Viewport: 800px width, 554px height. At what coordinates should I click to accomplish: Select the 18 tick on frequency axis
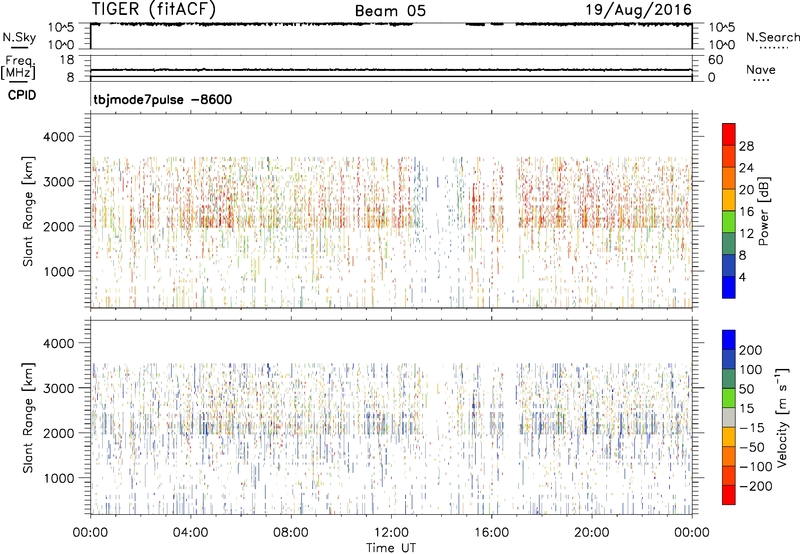click(66, 60)
